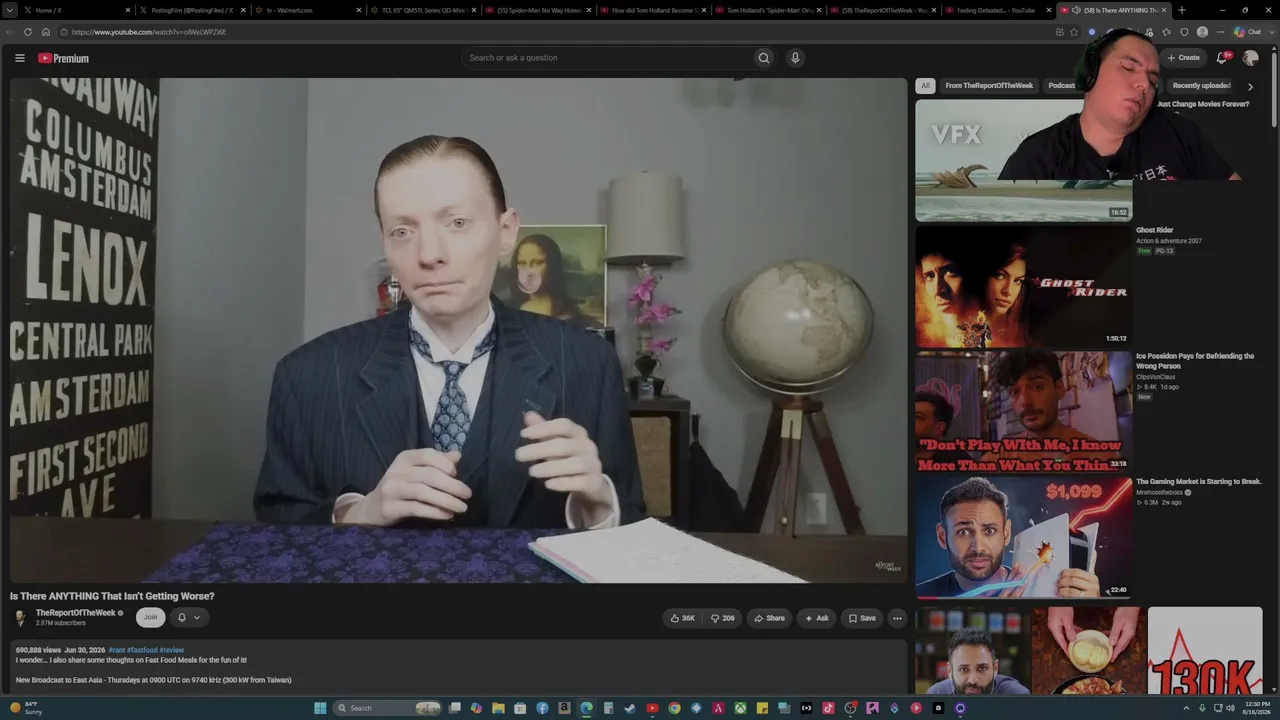Start voice search with the microphone icon
This screenshot has width=1280, height=720.
[795, 58]
